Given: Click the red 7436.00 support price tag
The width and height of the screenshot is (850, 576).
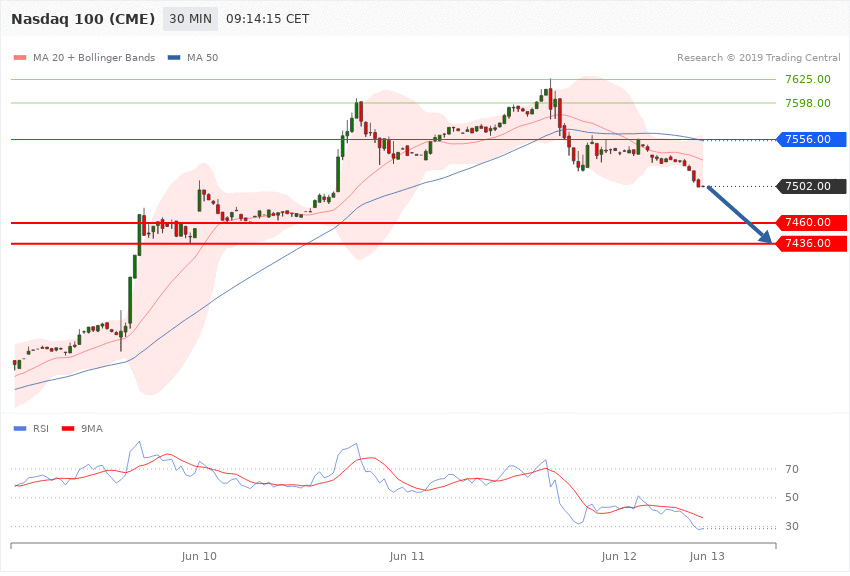Looking at the screenshot, I should point(812,244).
